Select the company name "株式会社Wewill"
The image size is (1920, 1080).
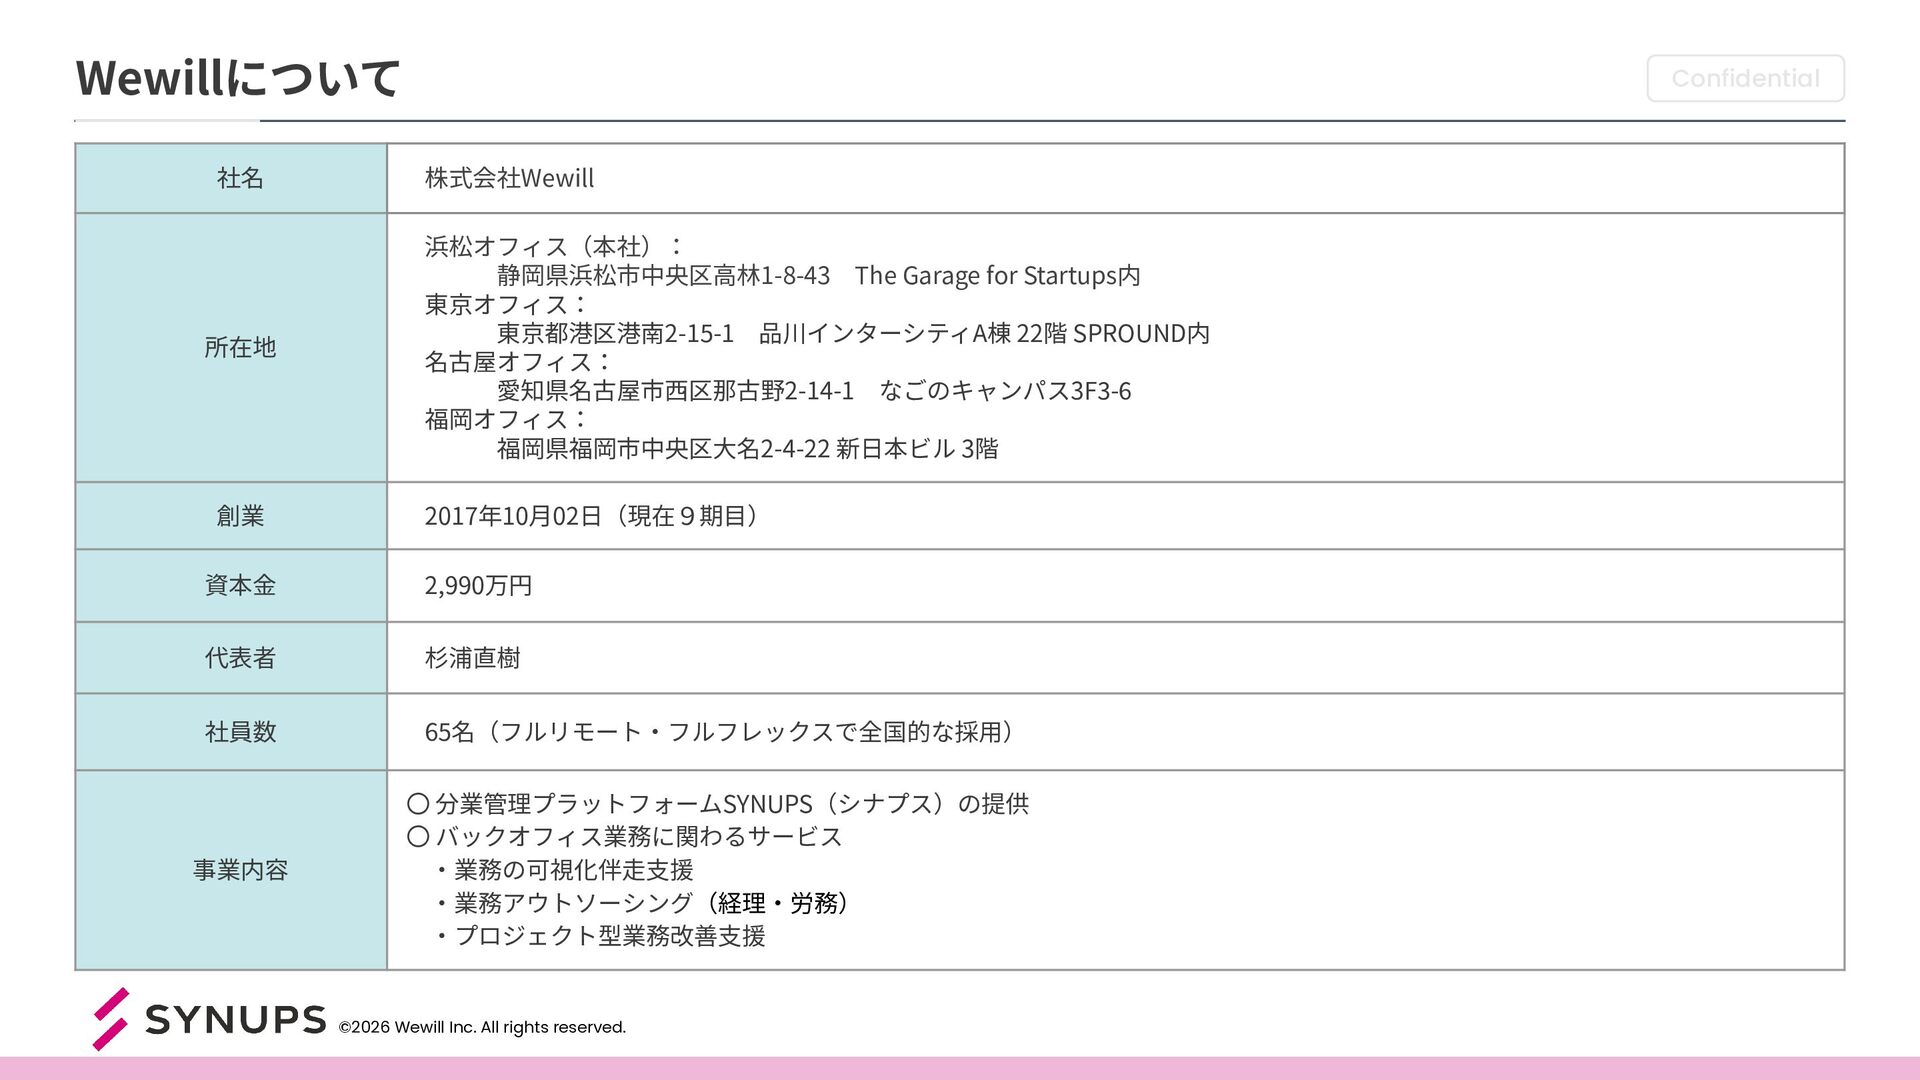click(509, 178)
